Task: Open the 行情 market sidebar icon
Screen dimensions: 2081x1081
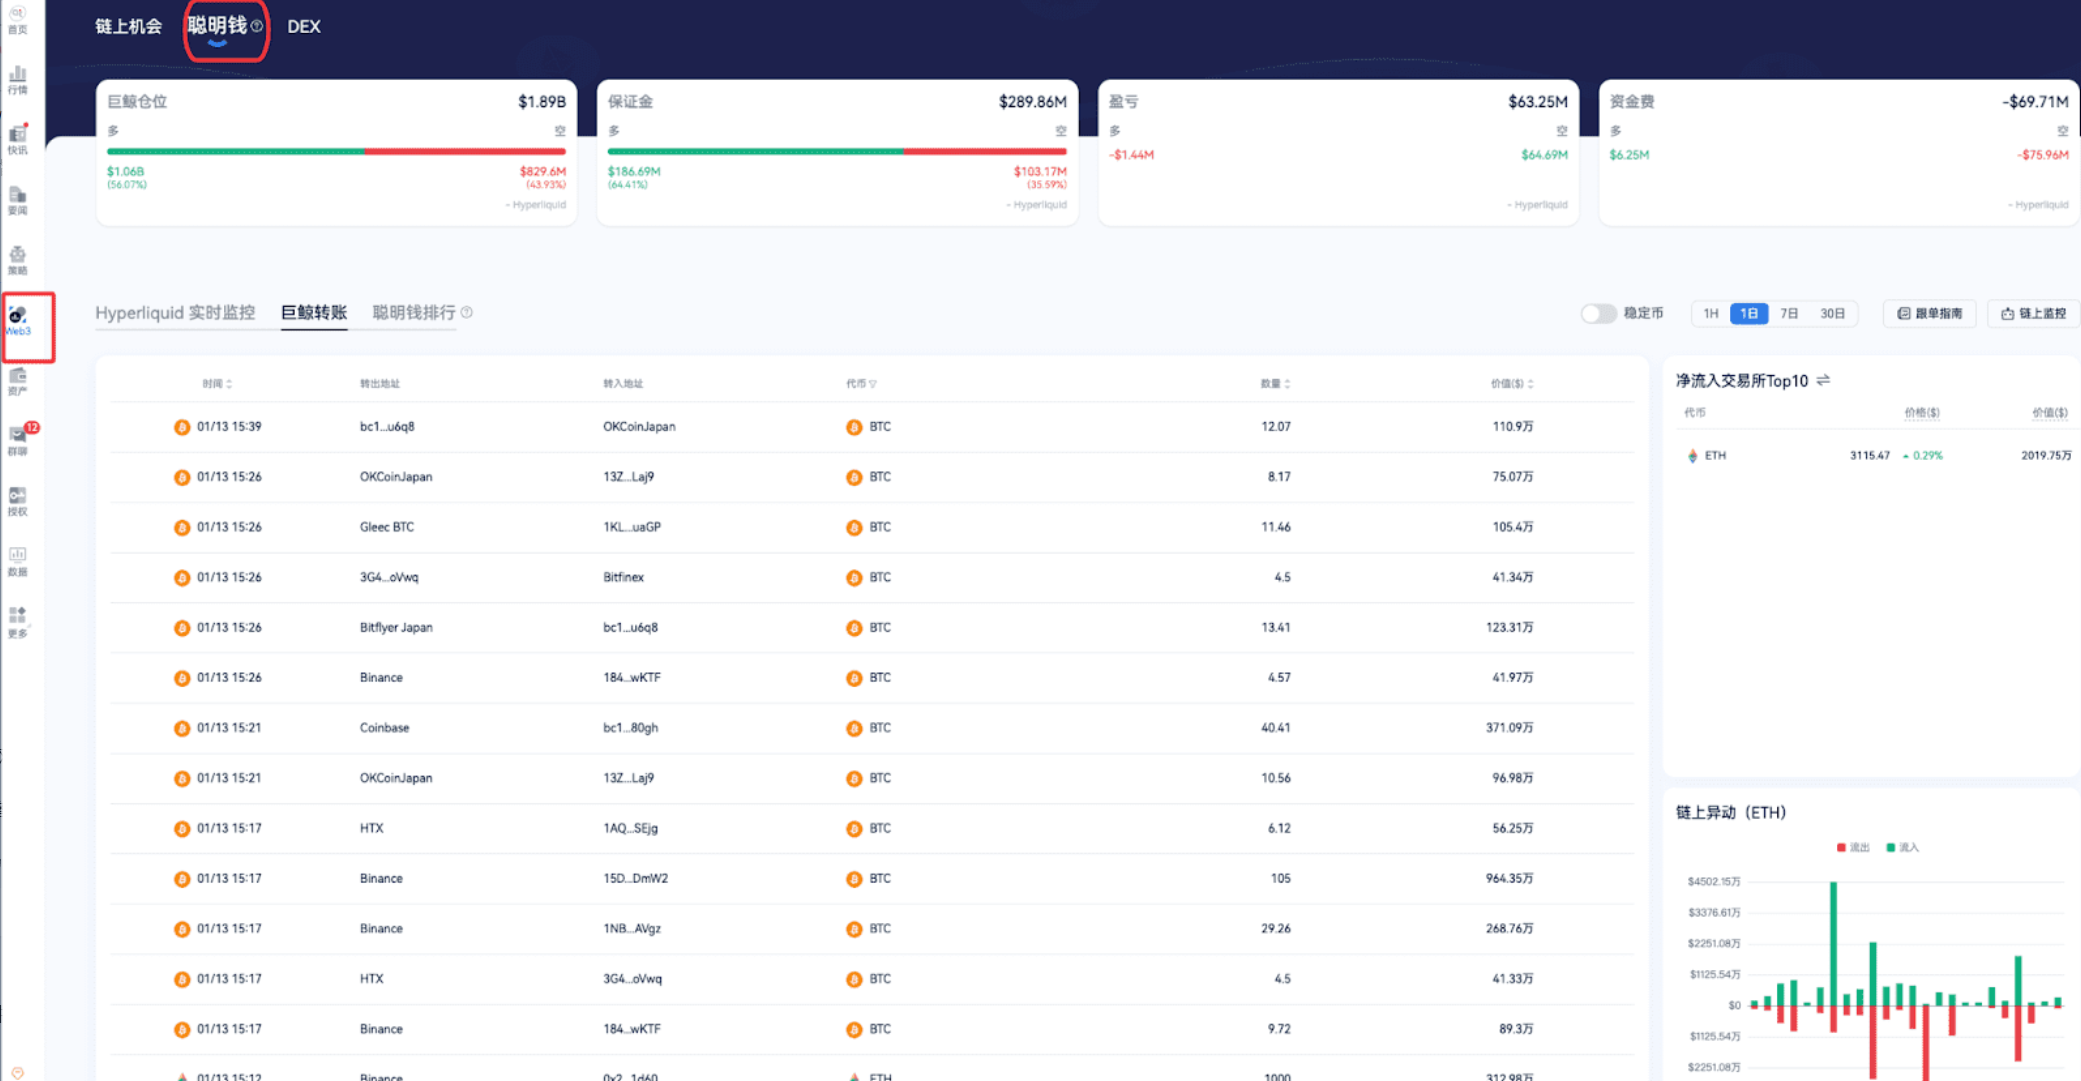Action: 18,79
